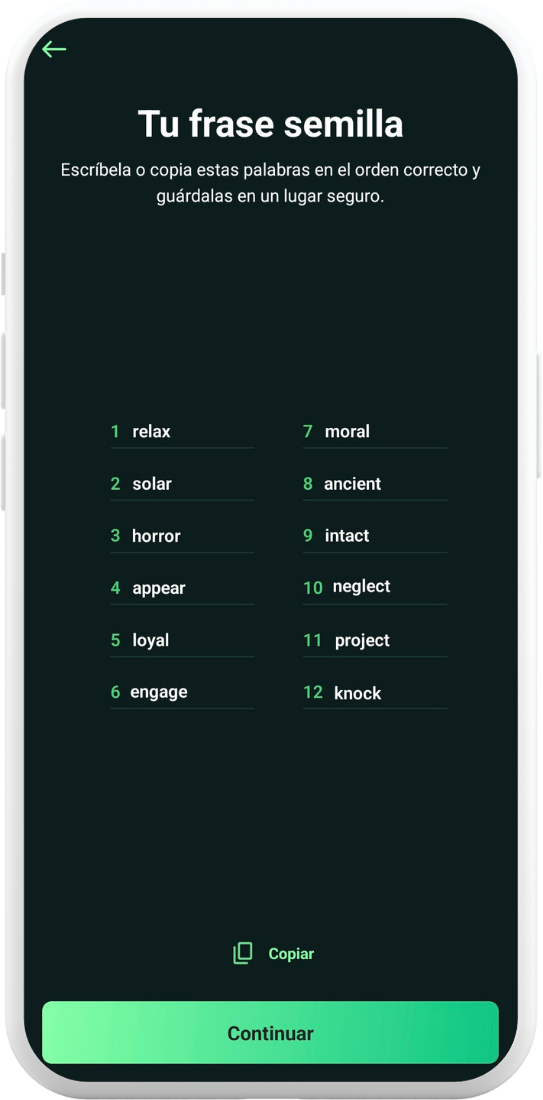The width and height of the screenshot is (543, 1100).
Task: Click the green number 12 label
Action: (313, 693)
